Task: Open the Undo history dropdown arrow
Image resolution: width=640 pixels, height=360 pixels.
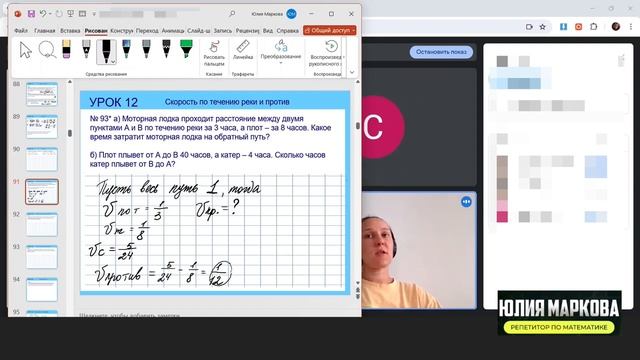Action: pos(50,14)
